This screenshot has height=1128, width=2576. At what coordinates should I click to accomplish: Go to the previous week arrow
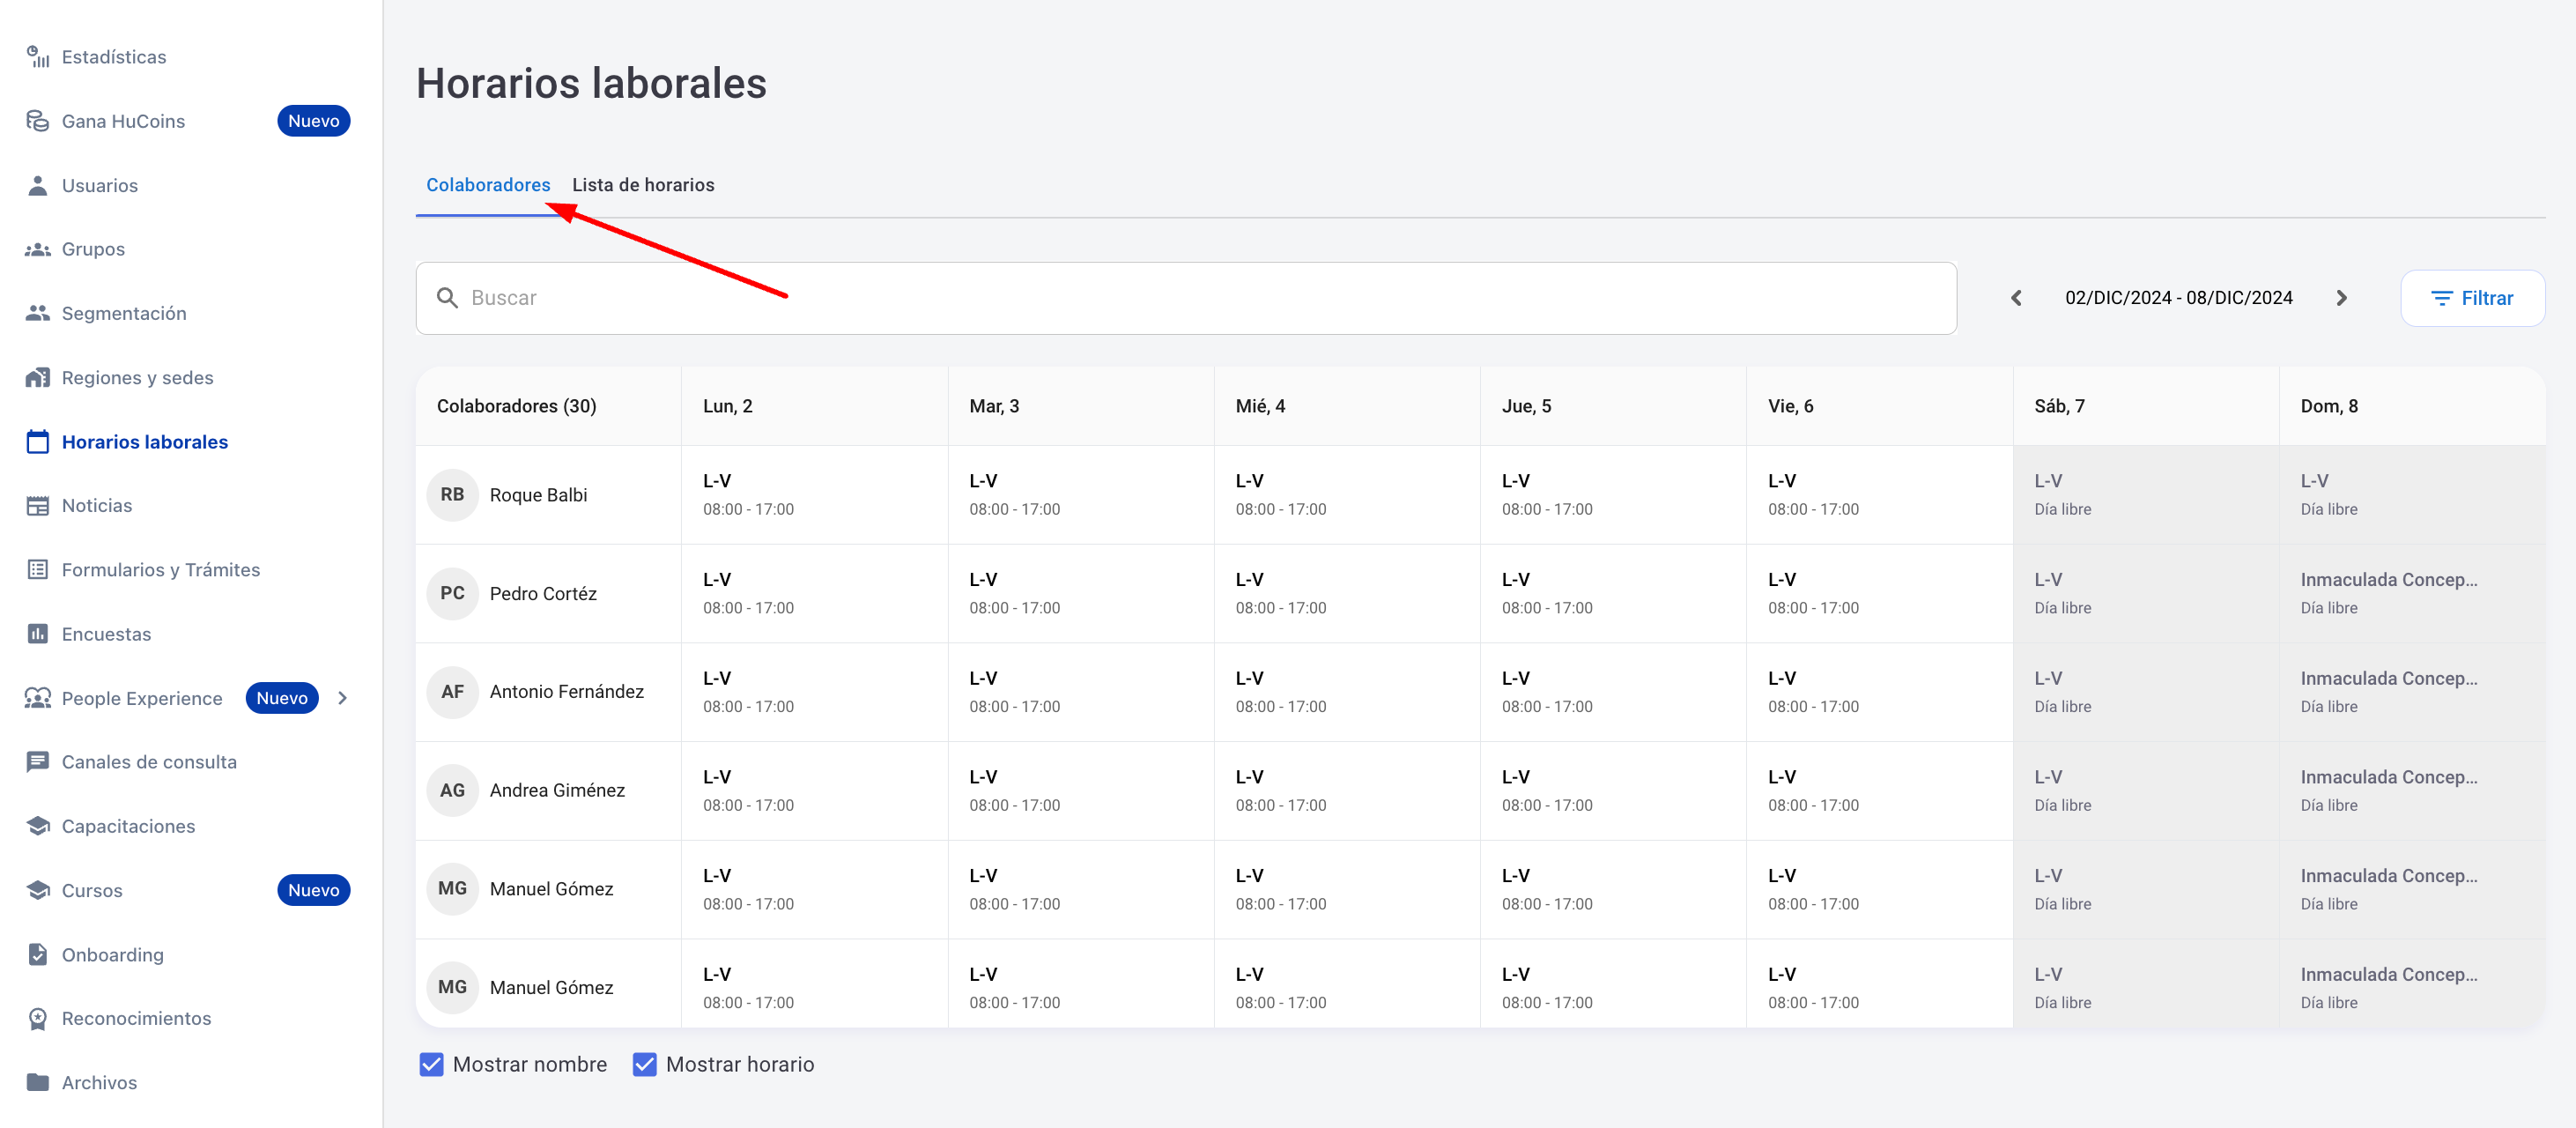(2016, 298)
